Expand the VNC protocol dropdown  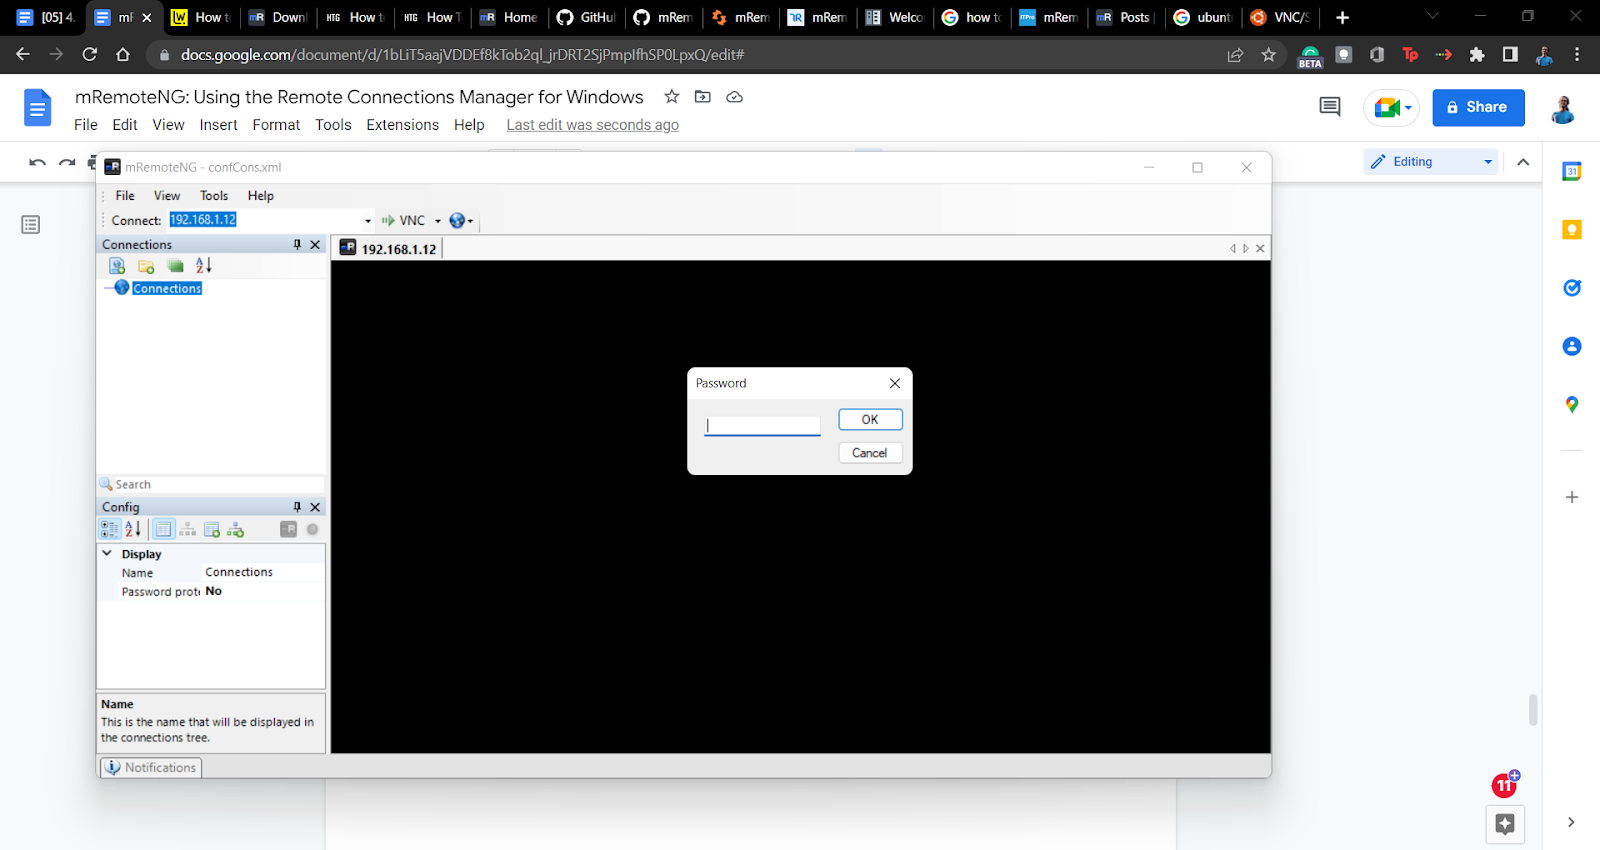coord(437,221)
